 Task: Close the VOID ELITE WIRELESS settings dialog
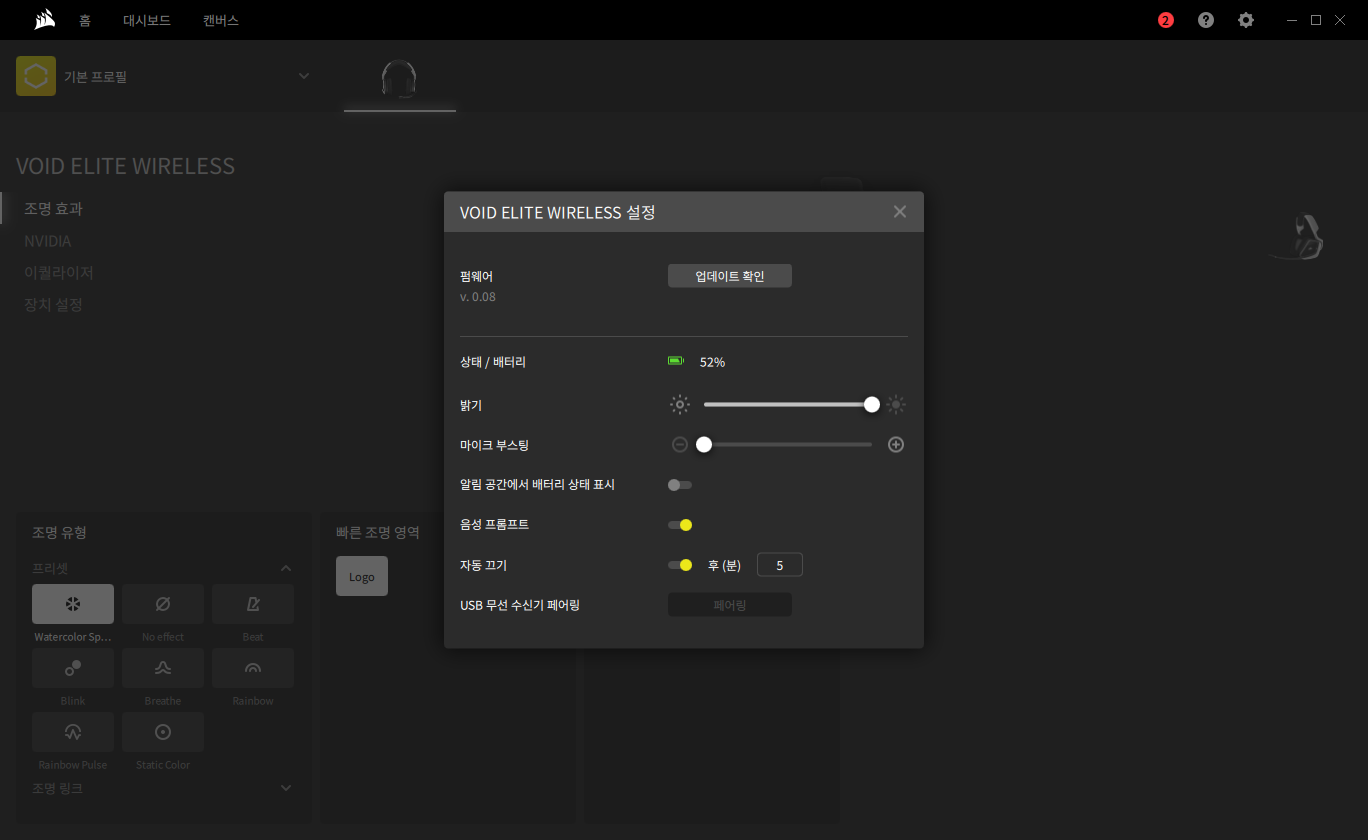900,212
